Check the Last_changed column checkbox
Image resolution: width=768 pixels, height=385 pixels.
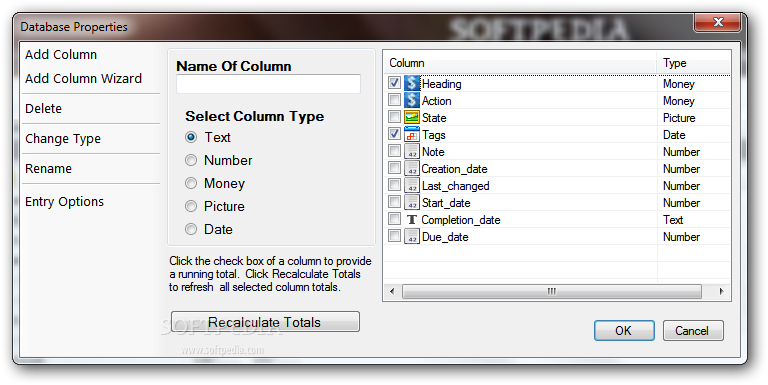pos(394,185)
